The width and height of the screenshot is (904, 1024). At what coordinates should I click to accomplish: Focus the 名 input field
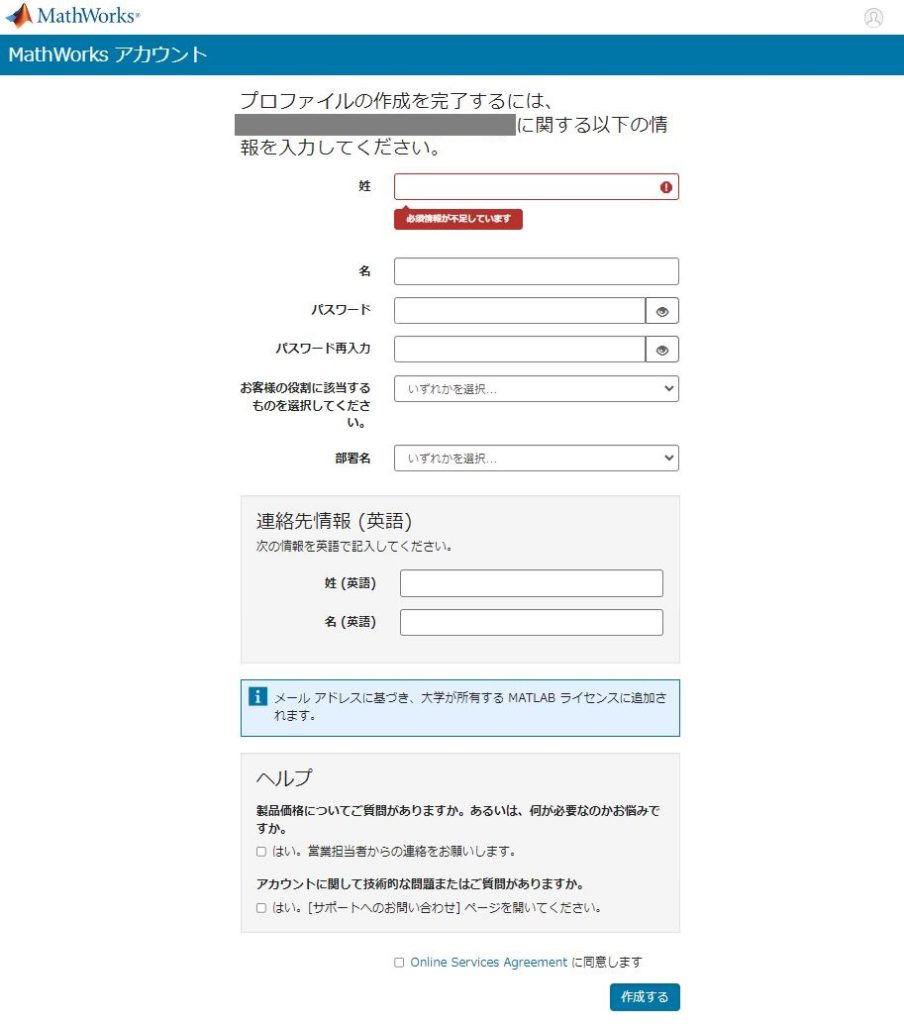536,272
